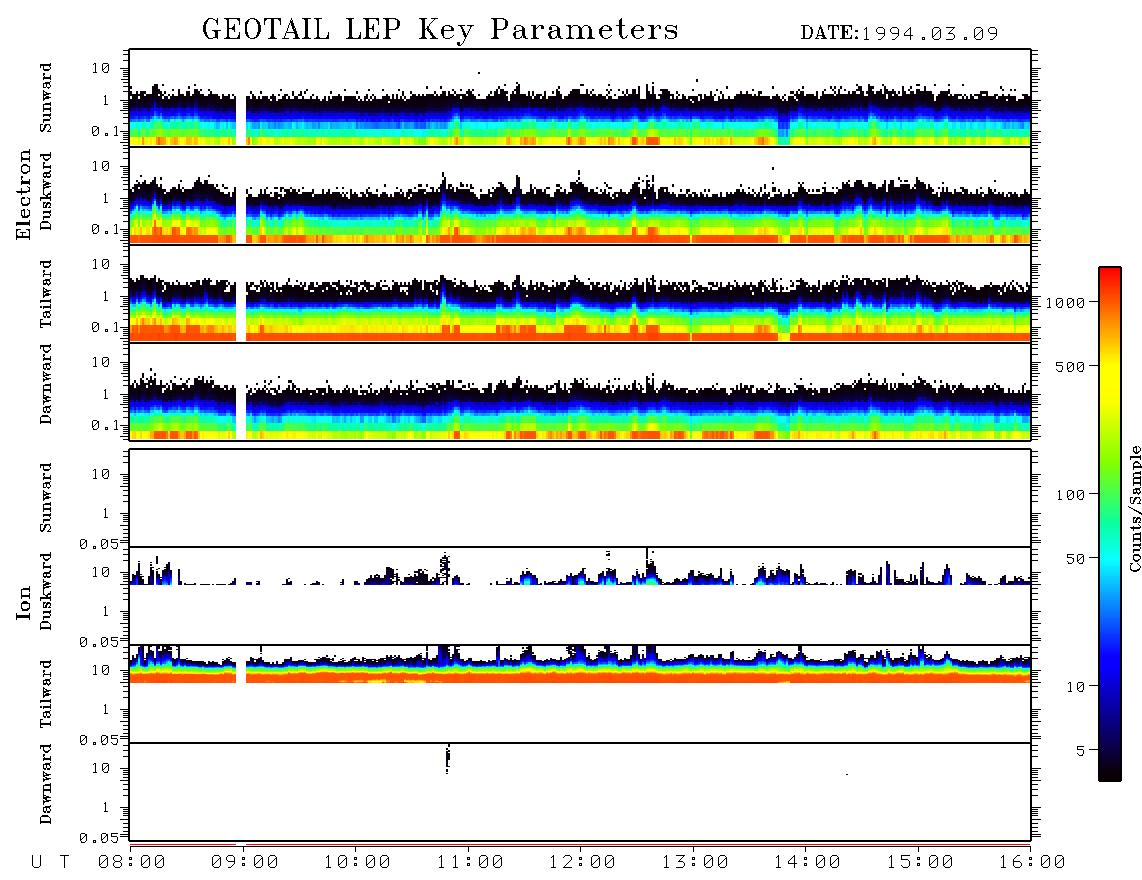Click the Electron Sunward spectrogram panel
This screenshot has height=880, width=1142.
580,98
